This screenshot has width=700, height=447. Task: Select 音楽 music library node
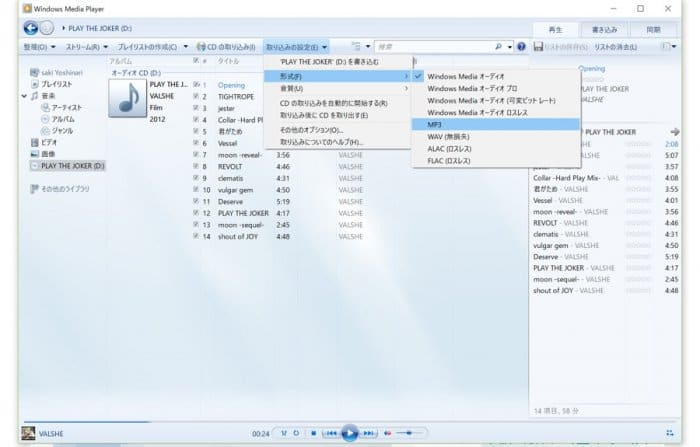click(42, 96)
